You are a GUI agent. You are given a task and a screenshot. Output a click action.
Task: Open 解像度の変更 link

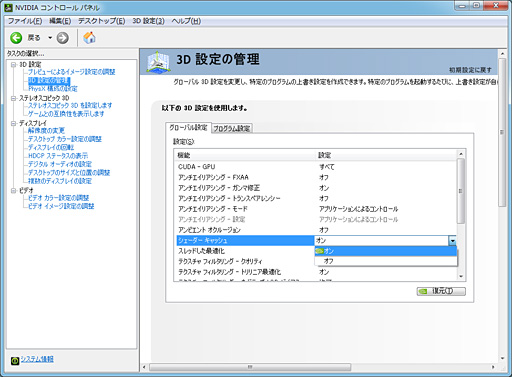[46, 130]
